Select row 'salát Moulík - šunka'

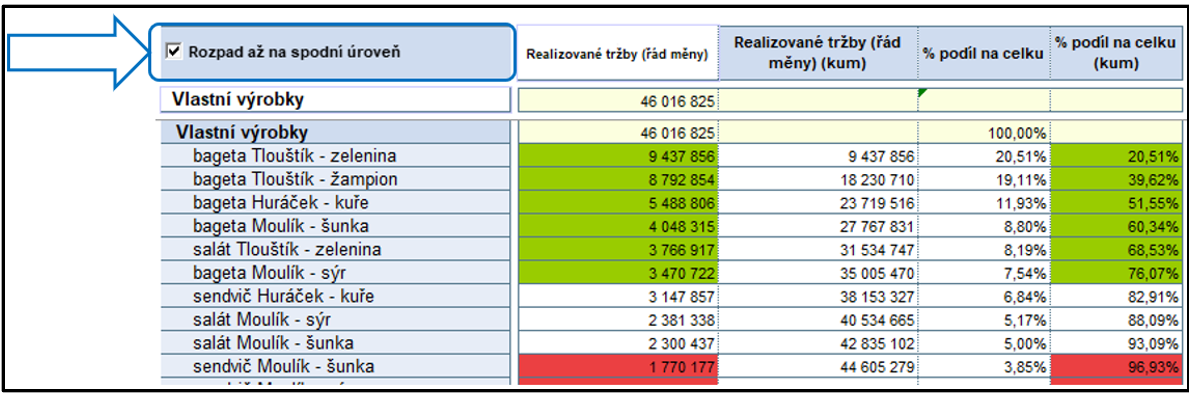tap(334, 343)
